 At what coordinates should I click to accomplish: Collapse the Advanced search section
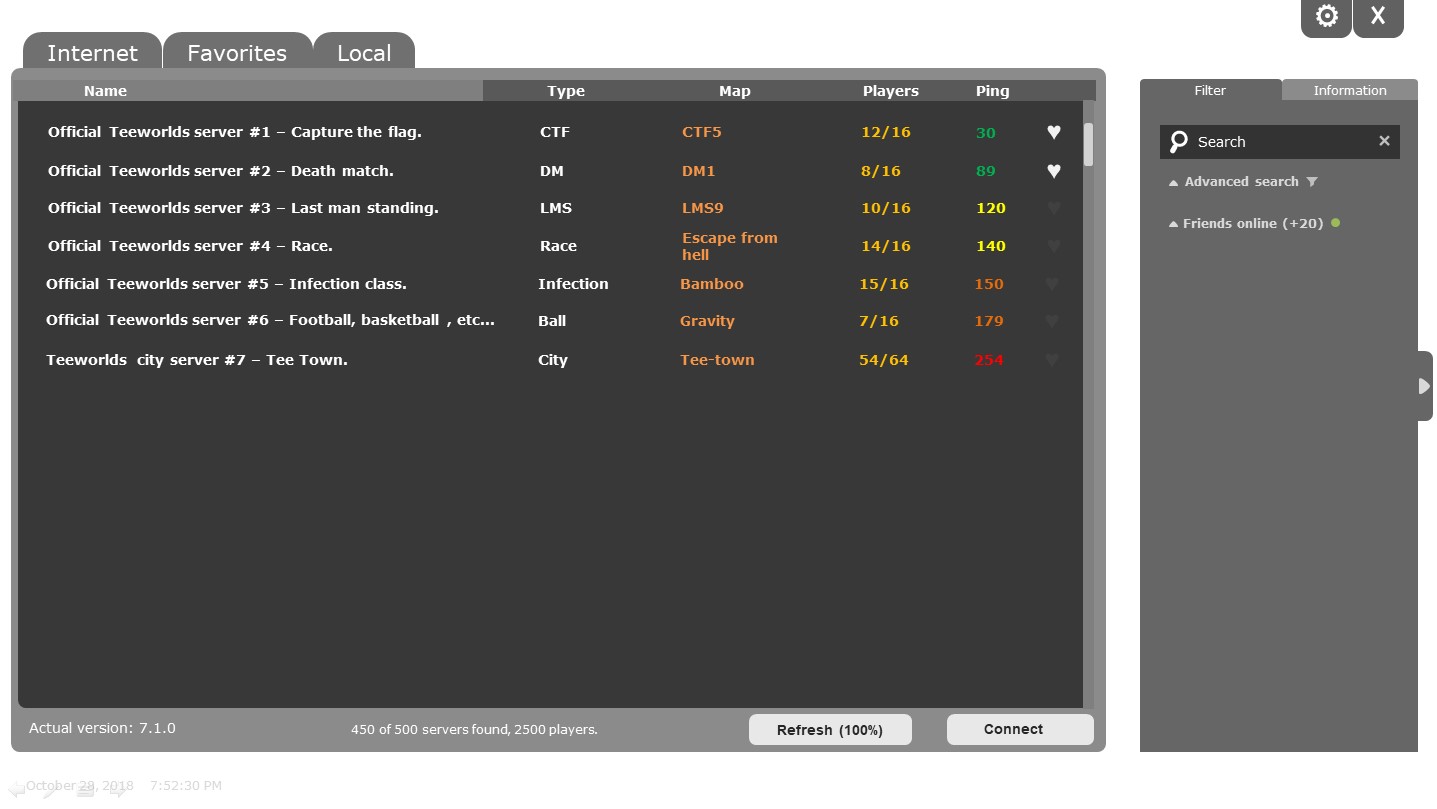click(x=1174, y=182)
